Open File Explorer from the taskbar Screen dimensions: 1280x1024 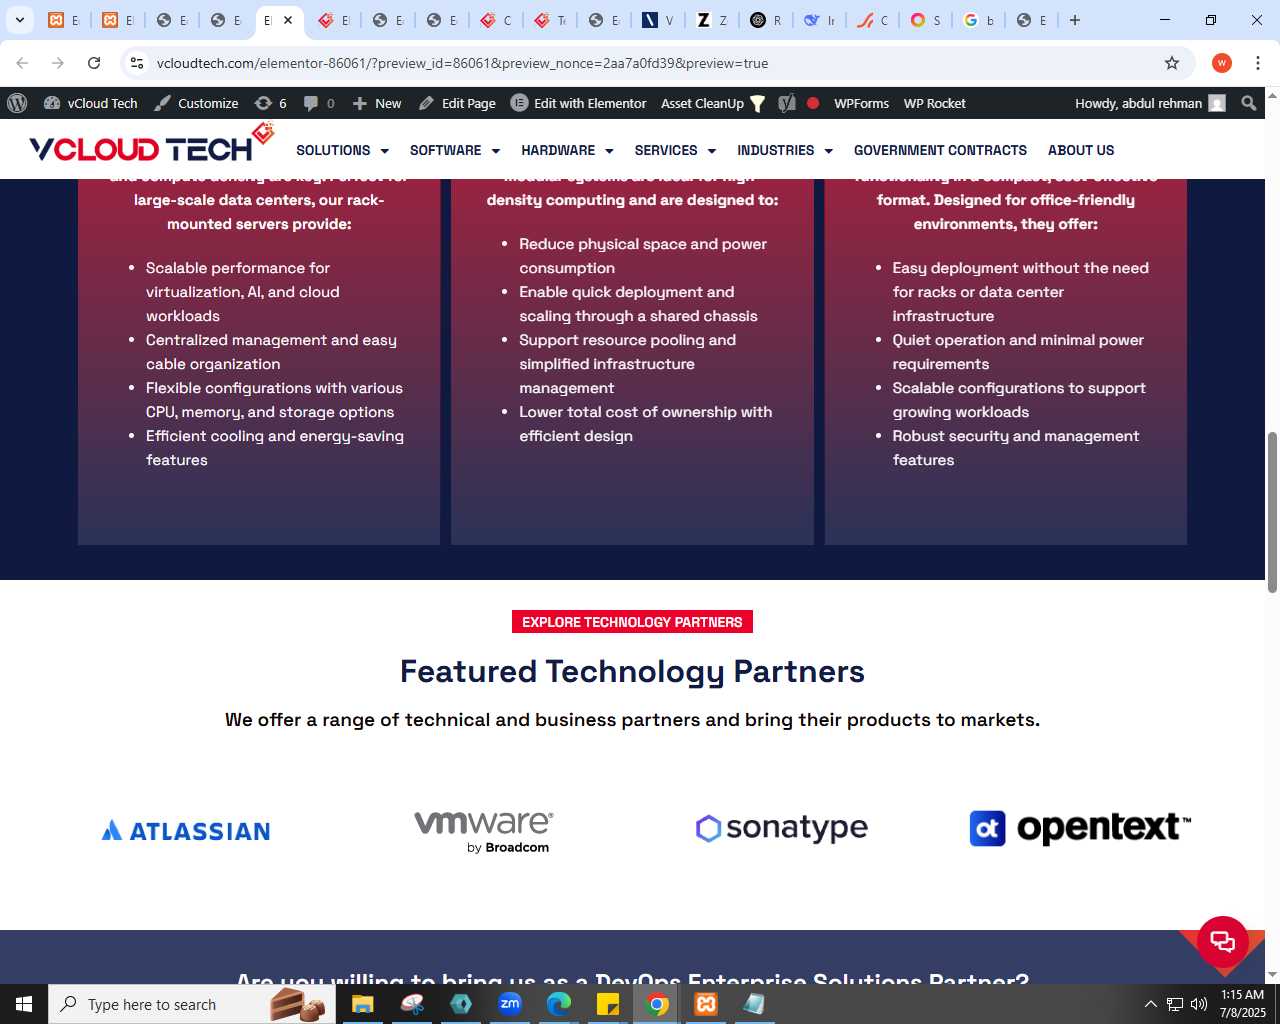click(x=363, y=1004)
